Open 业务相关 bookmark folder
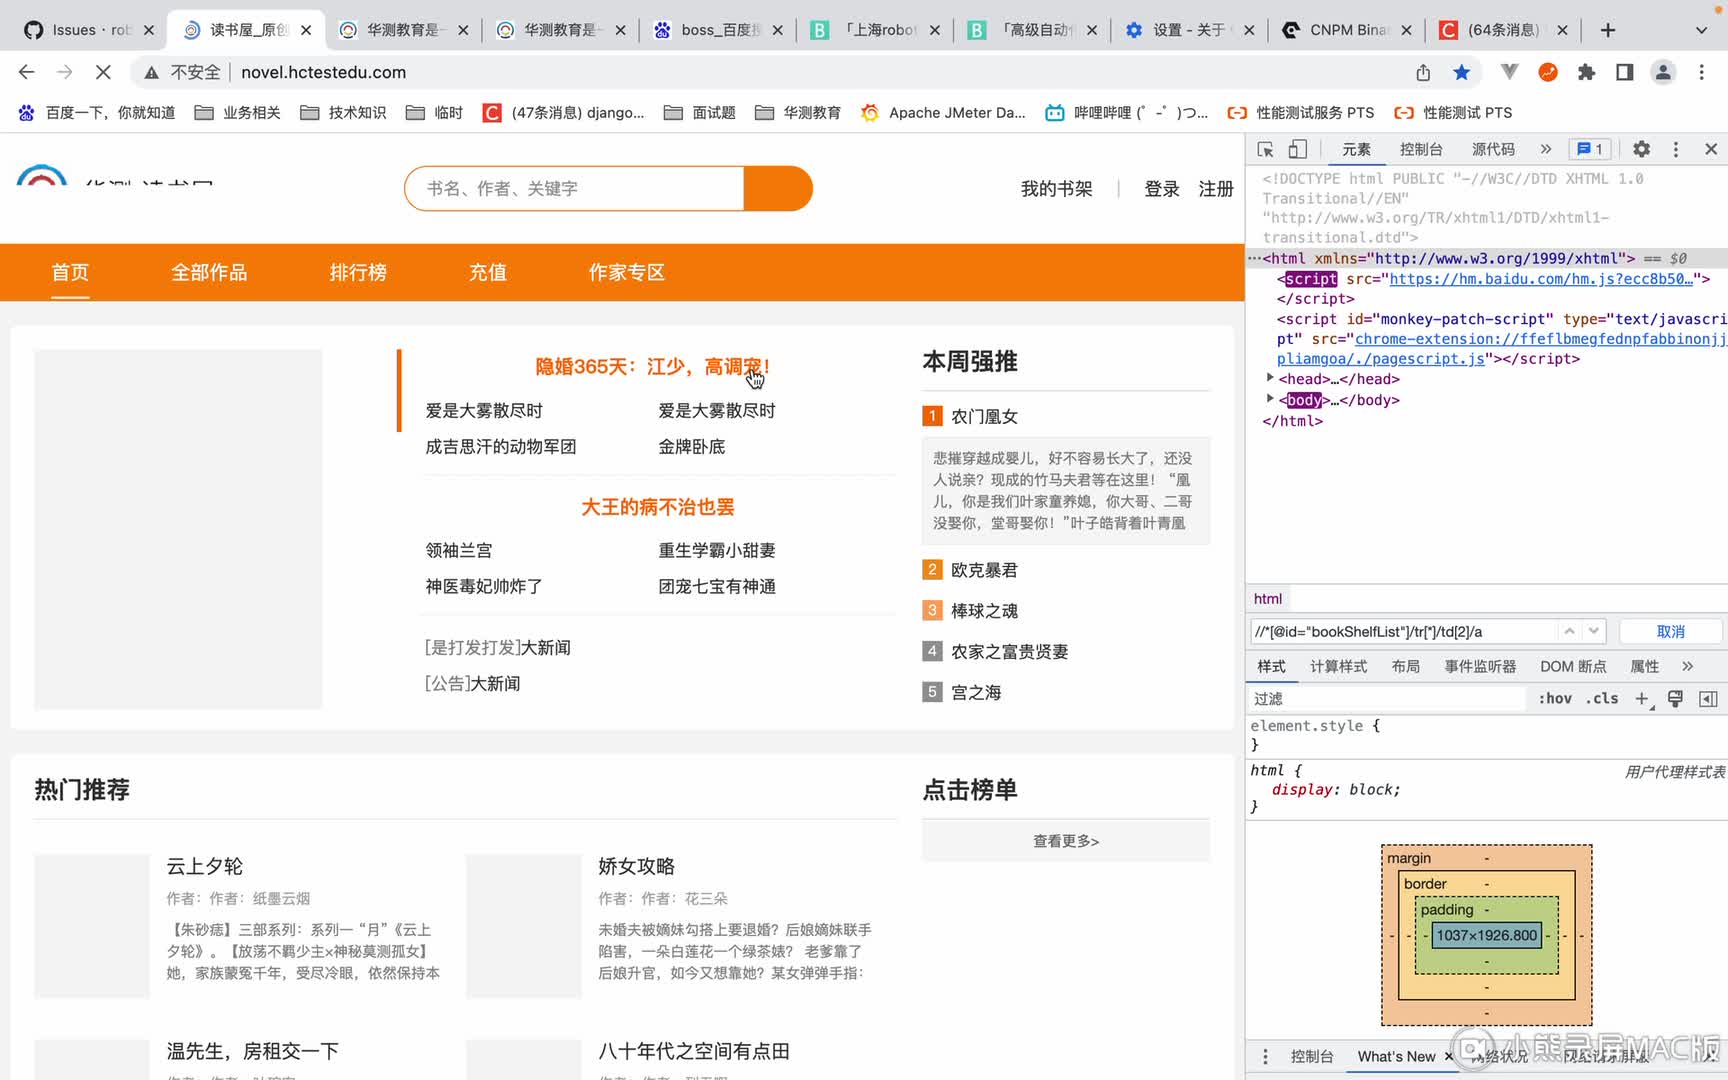Viewport: 1728px width, 1080px height. 237,112
